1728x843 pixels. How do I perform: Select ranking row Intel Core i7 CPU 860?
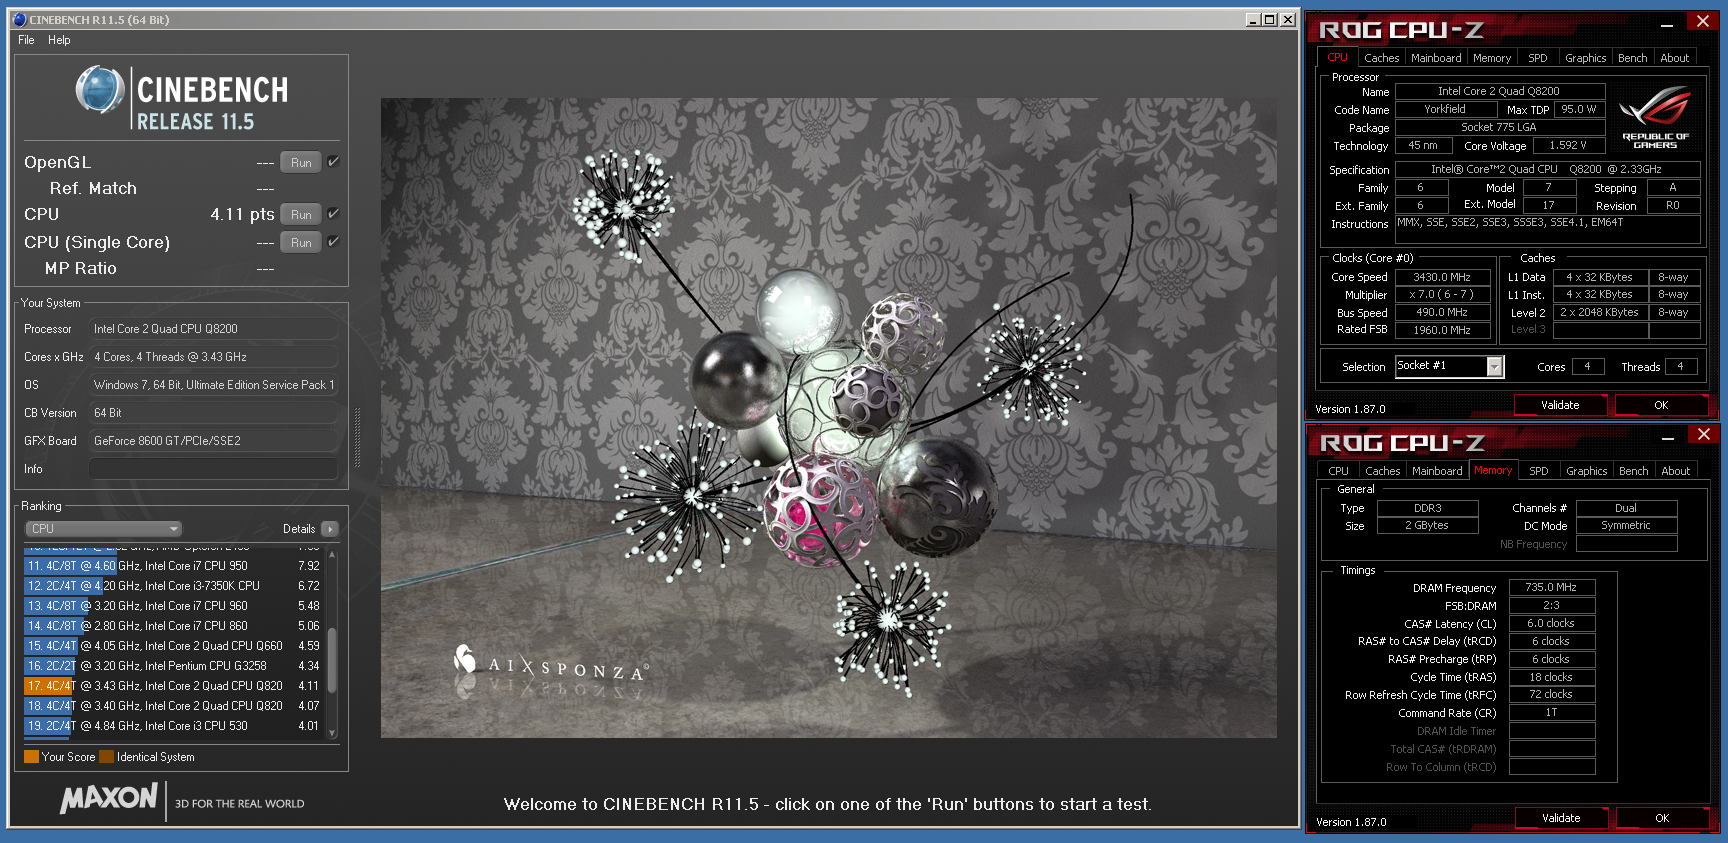point(173,626)
